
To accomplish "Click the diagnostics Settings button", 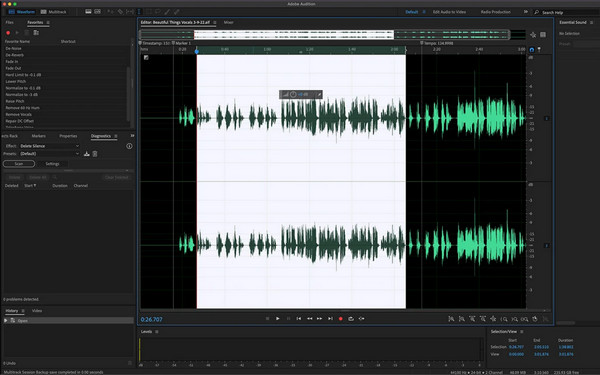I will tap(52, 164).
